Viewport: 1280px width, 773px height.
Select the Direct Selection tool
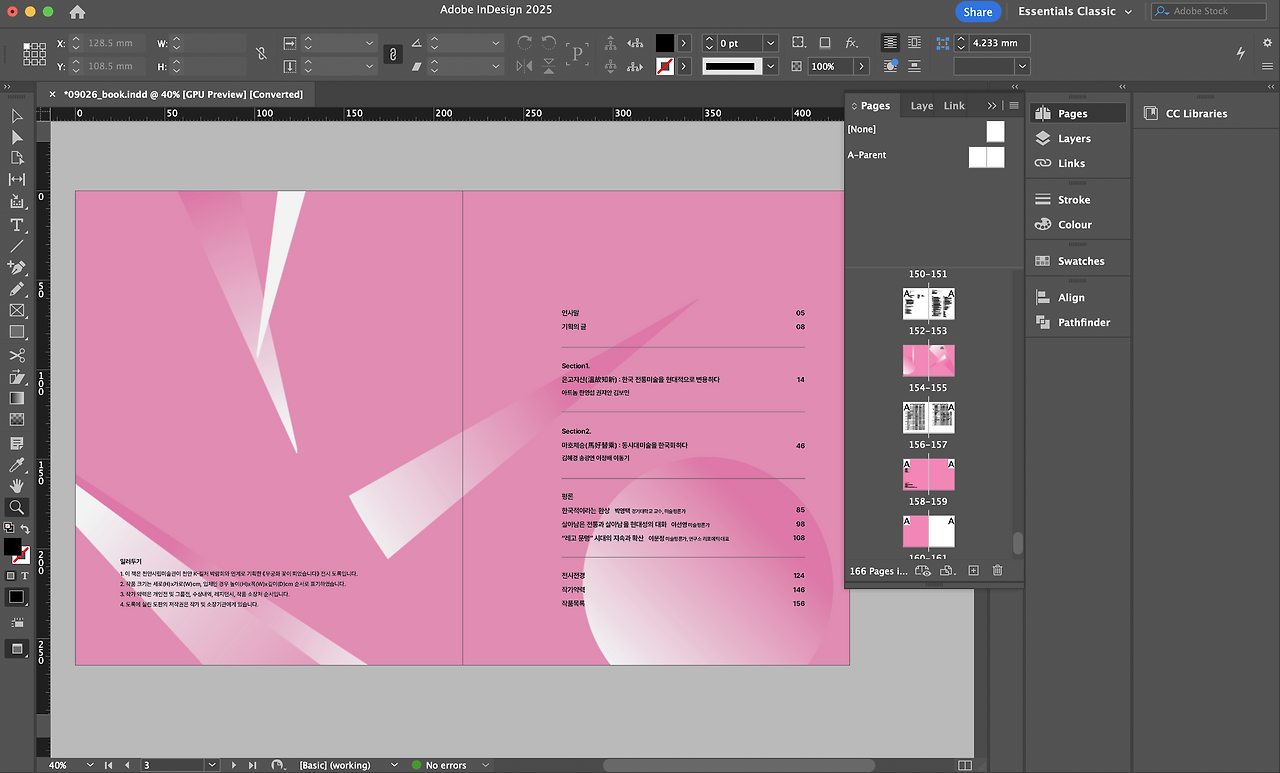[x=17, y=137]
